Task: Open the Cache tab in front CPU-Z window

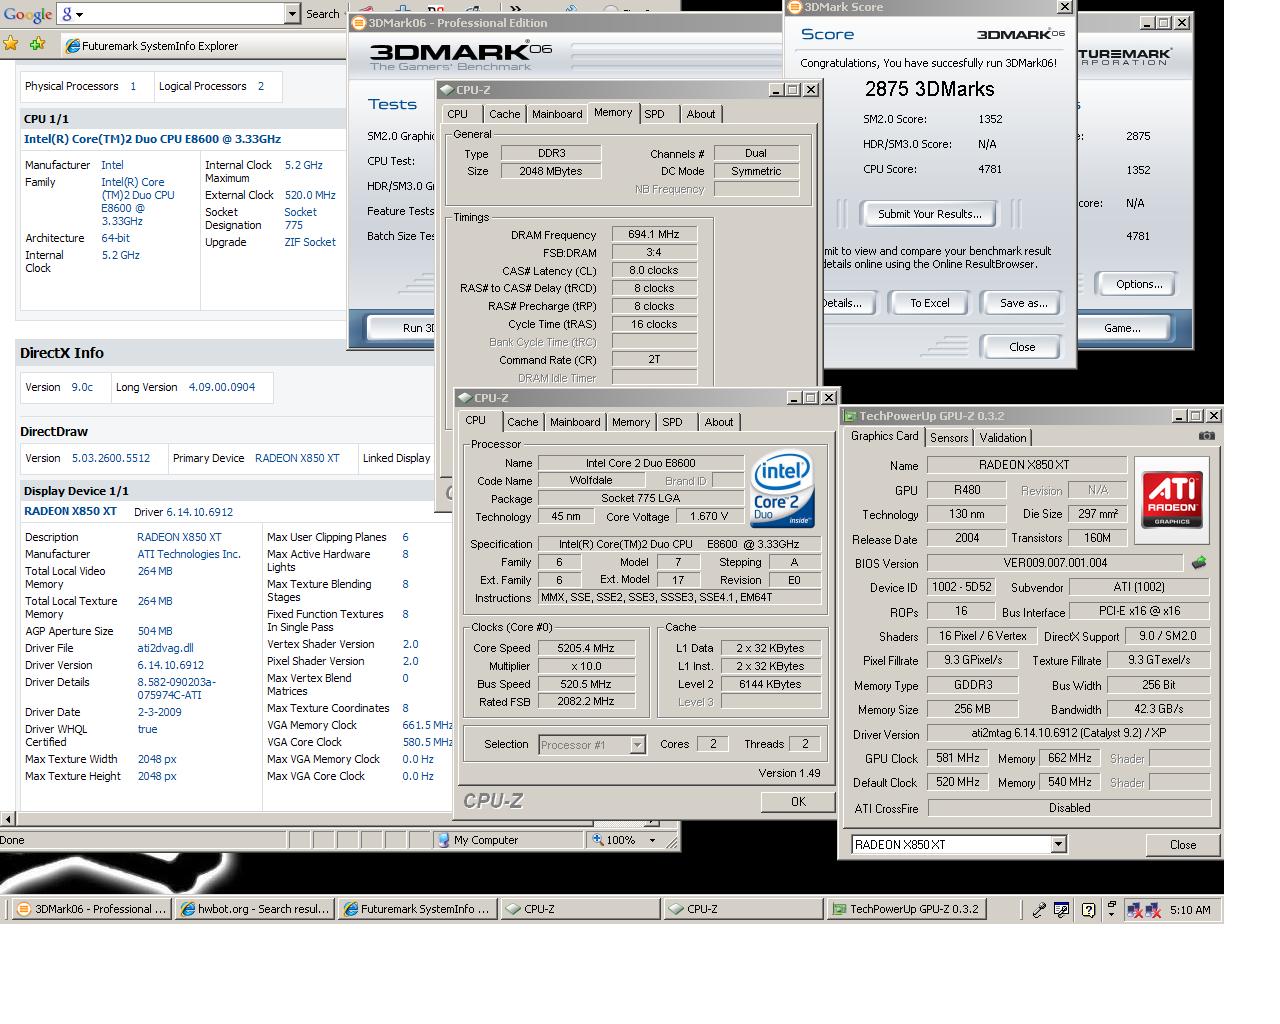Action: (x=522, y=422)
